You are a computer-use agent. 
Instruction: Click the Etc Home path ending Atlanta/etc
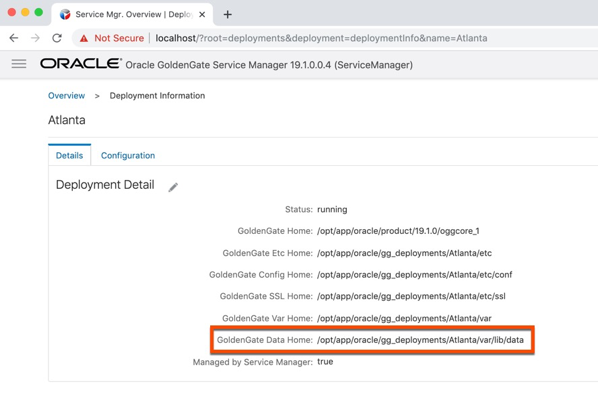(404, 253)
